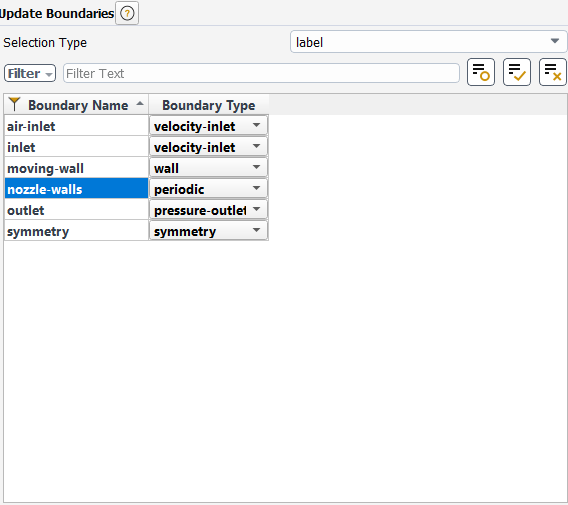Select the moving-wall boundary row
The image size is (568, 505).
(x=76, y=168)
